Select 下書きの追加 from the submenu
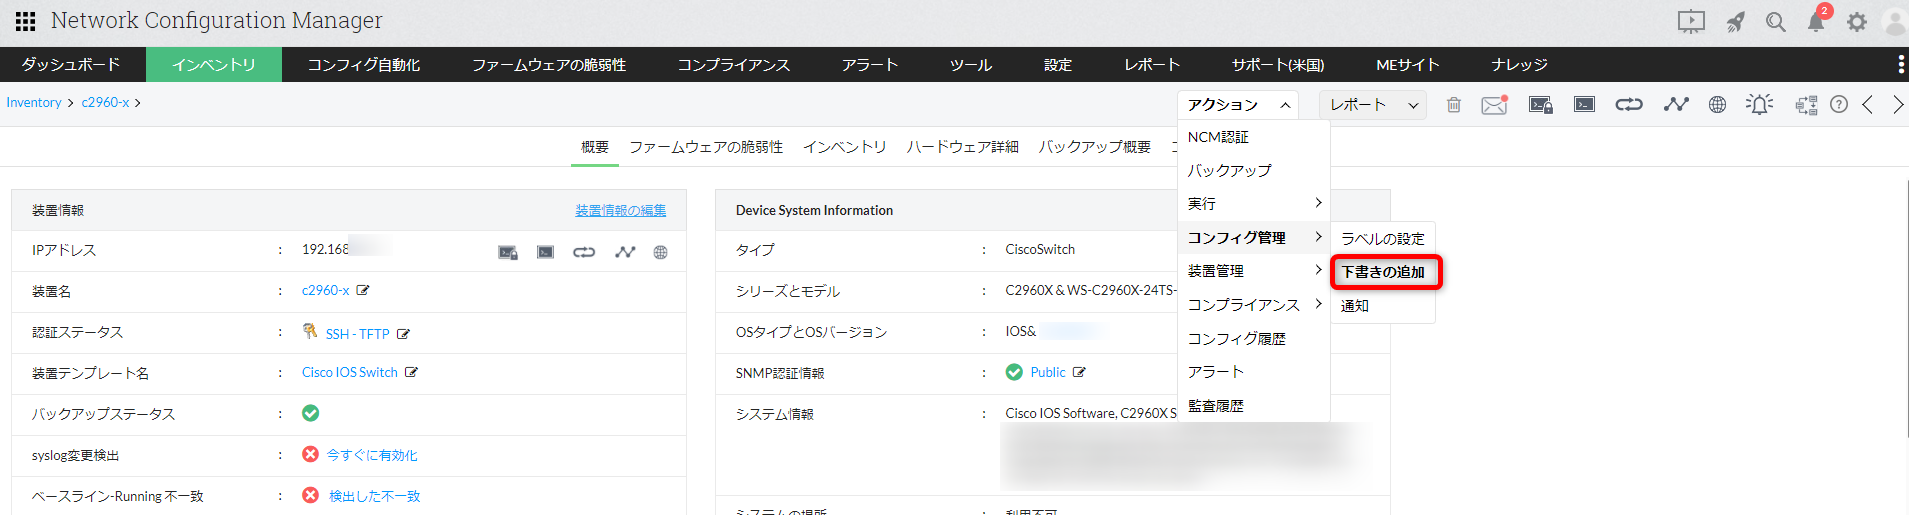The height and width of the screenshot is (515, 1909). (x=1384, y=272)
